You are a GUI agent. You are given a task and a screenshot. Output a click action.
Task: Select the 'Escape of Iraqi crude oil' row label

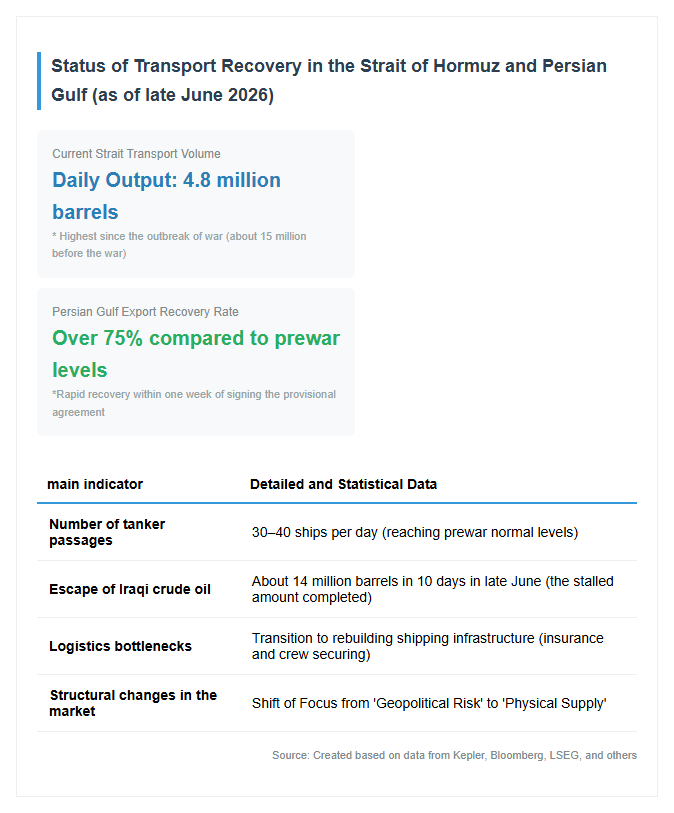point(130,590)
